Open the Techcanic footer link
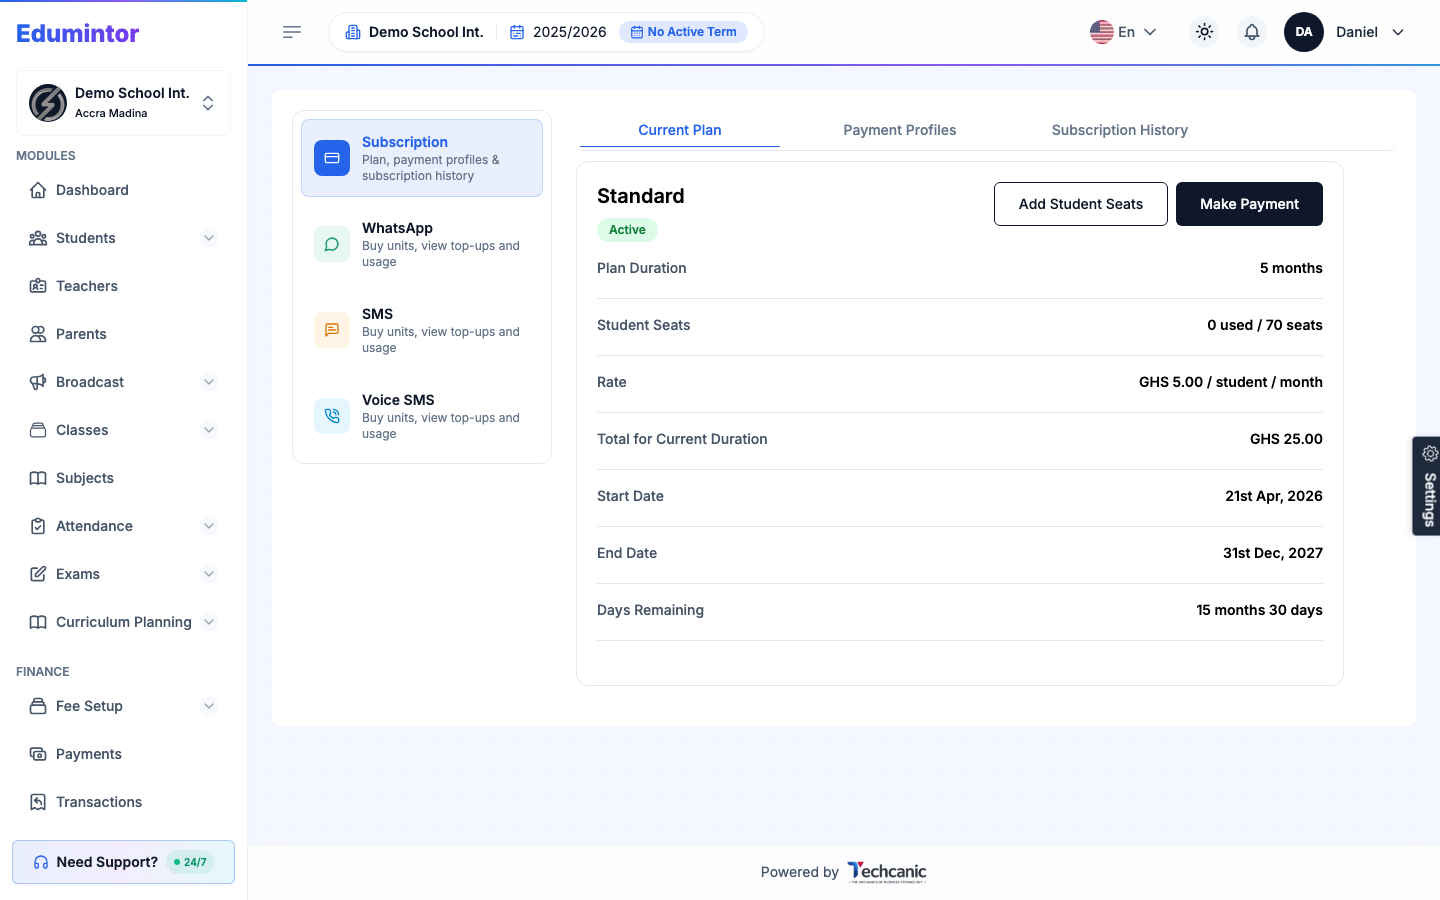The height and width of the screenshot is (900, 1440). 887,872
